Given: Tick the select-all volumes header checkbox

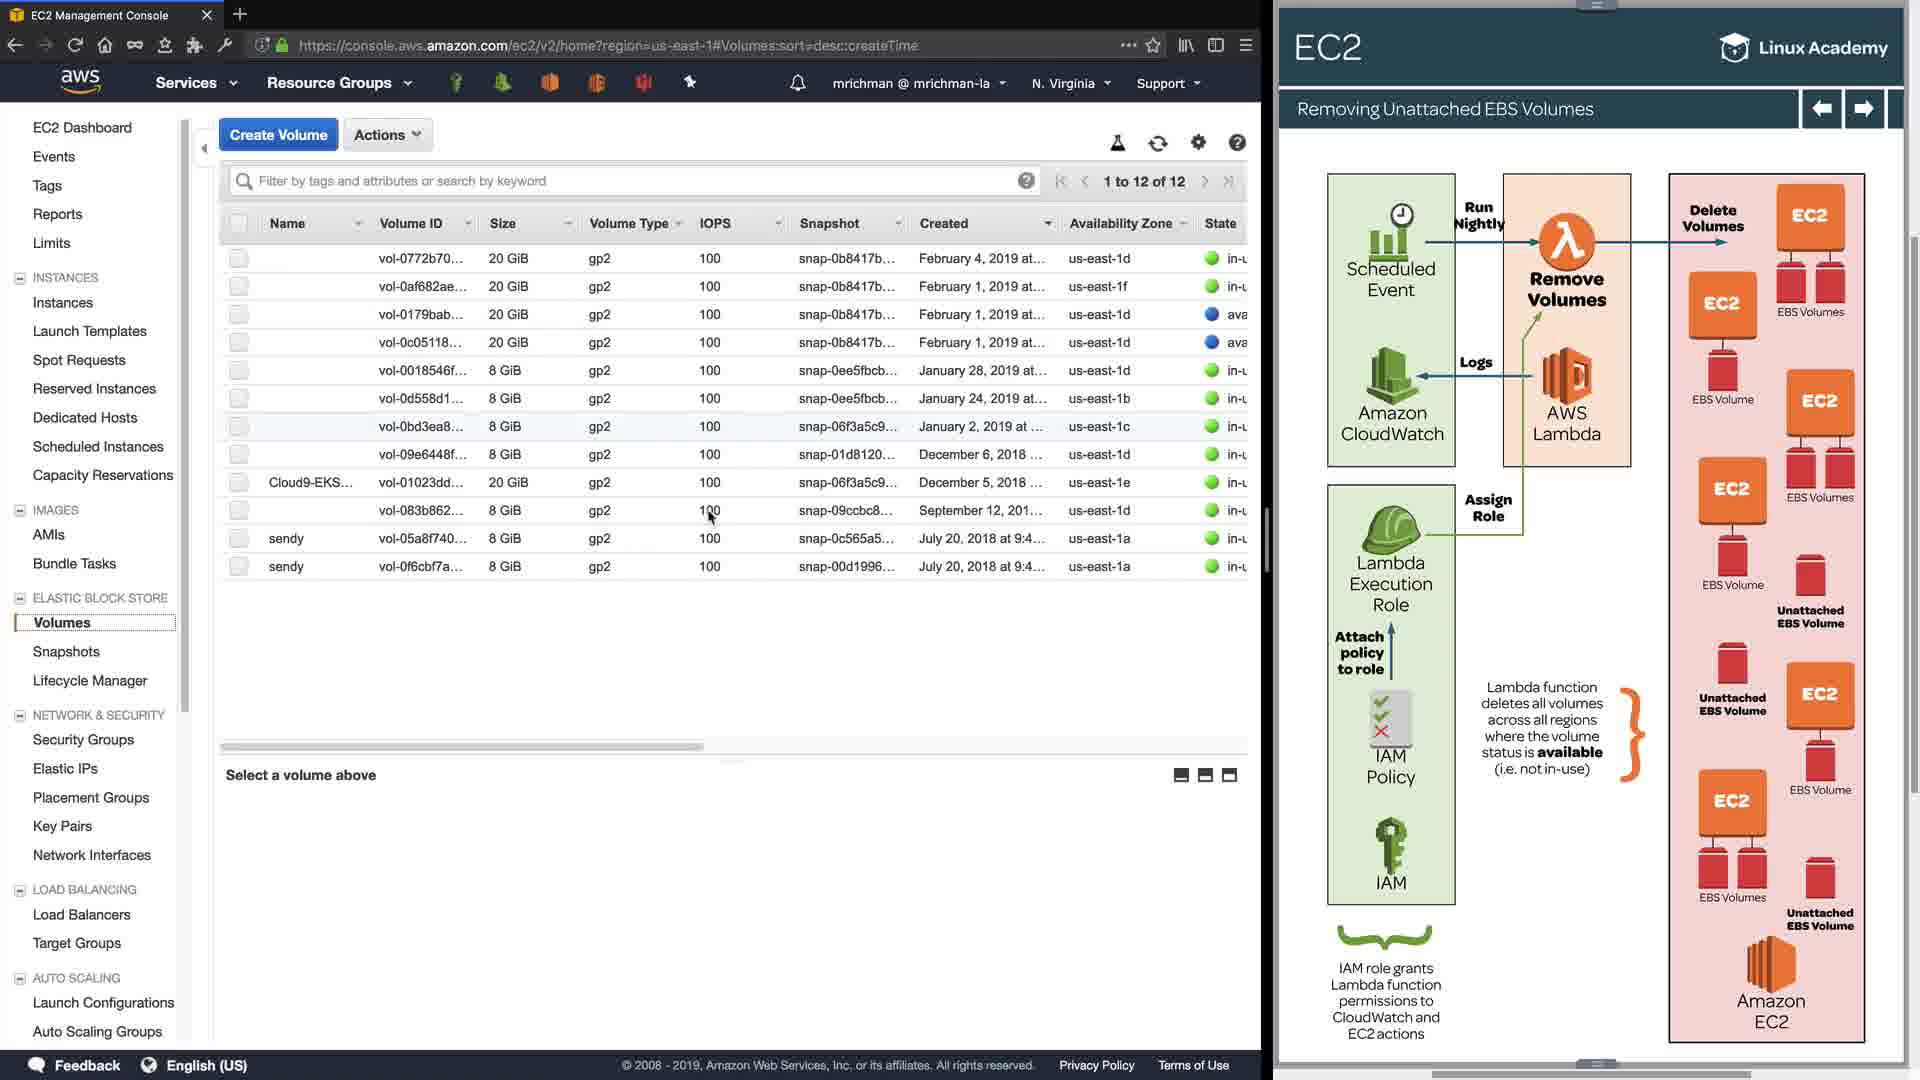Looking at the screenshot, I should pos(238,224).
